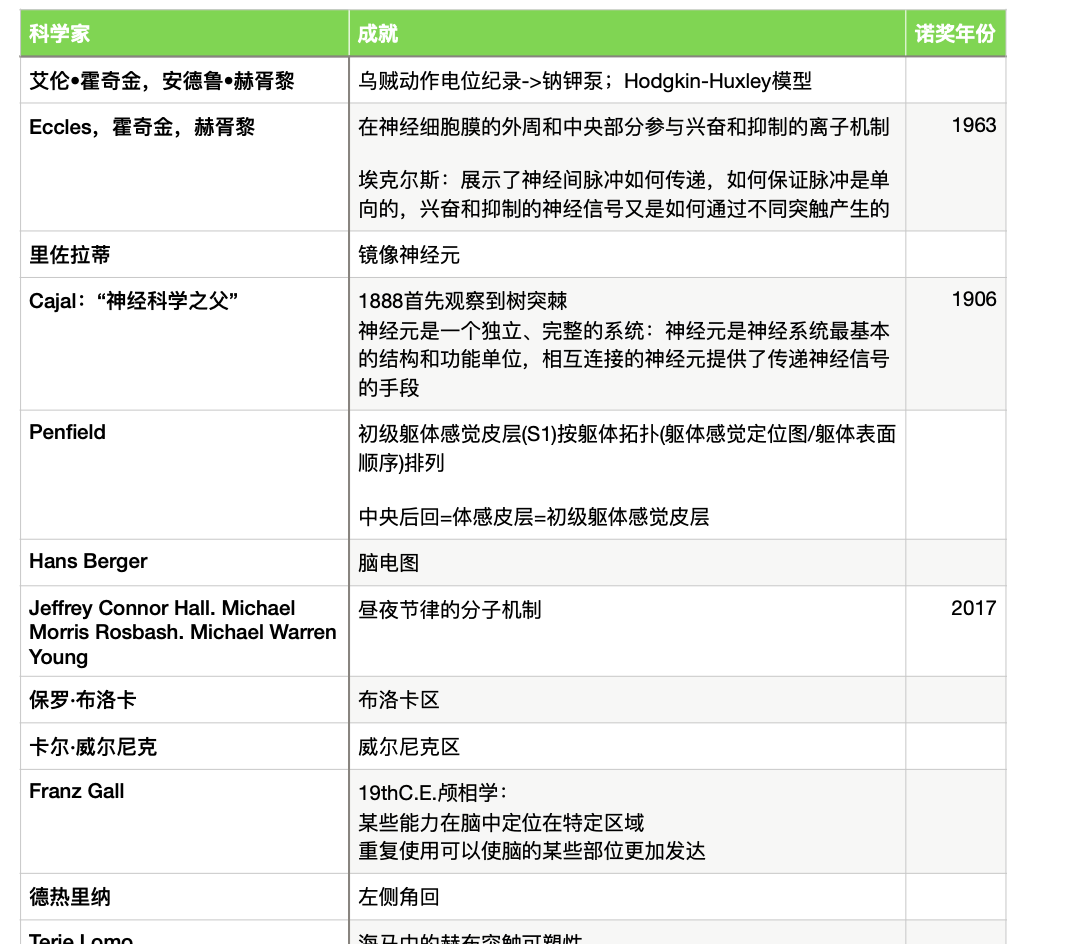Click the 脑电图 cell

627,562
